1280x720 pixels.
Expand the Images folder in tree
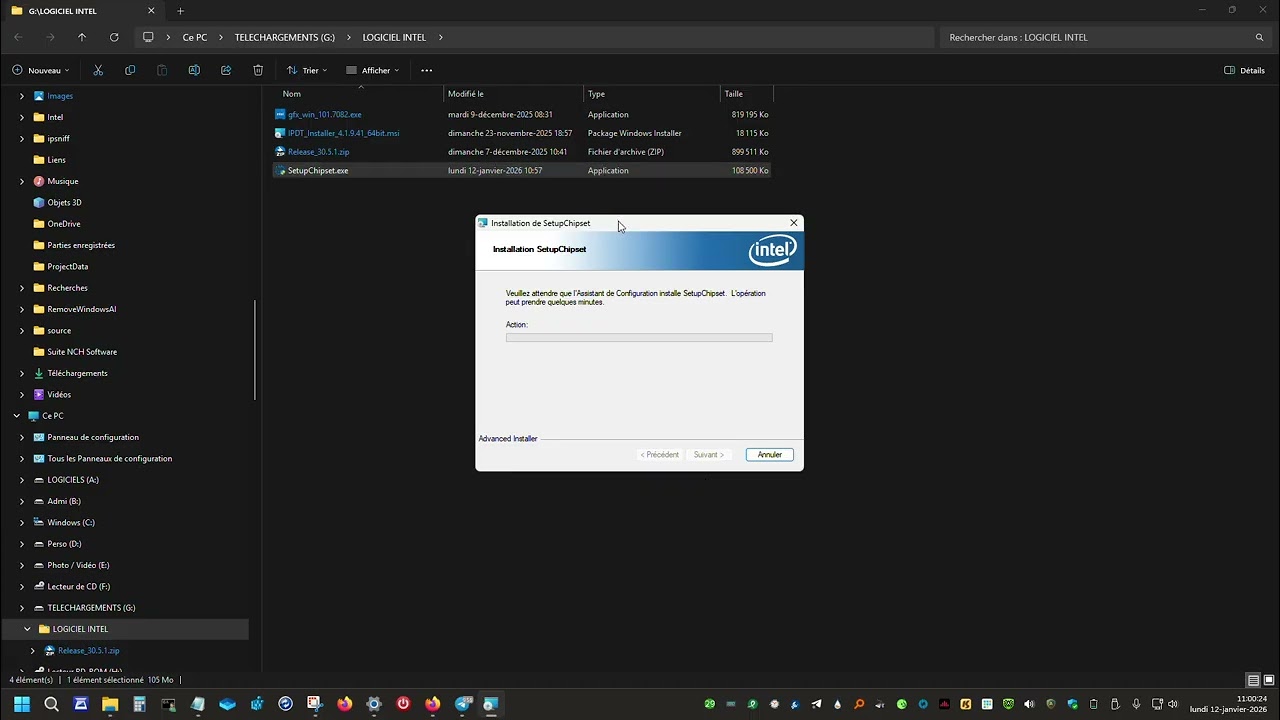pyautogui.click(x=22, y=96)
